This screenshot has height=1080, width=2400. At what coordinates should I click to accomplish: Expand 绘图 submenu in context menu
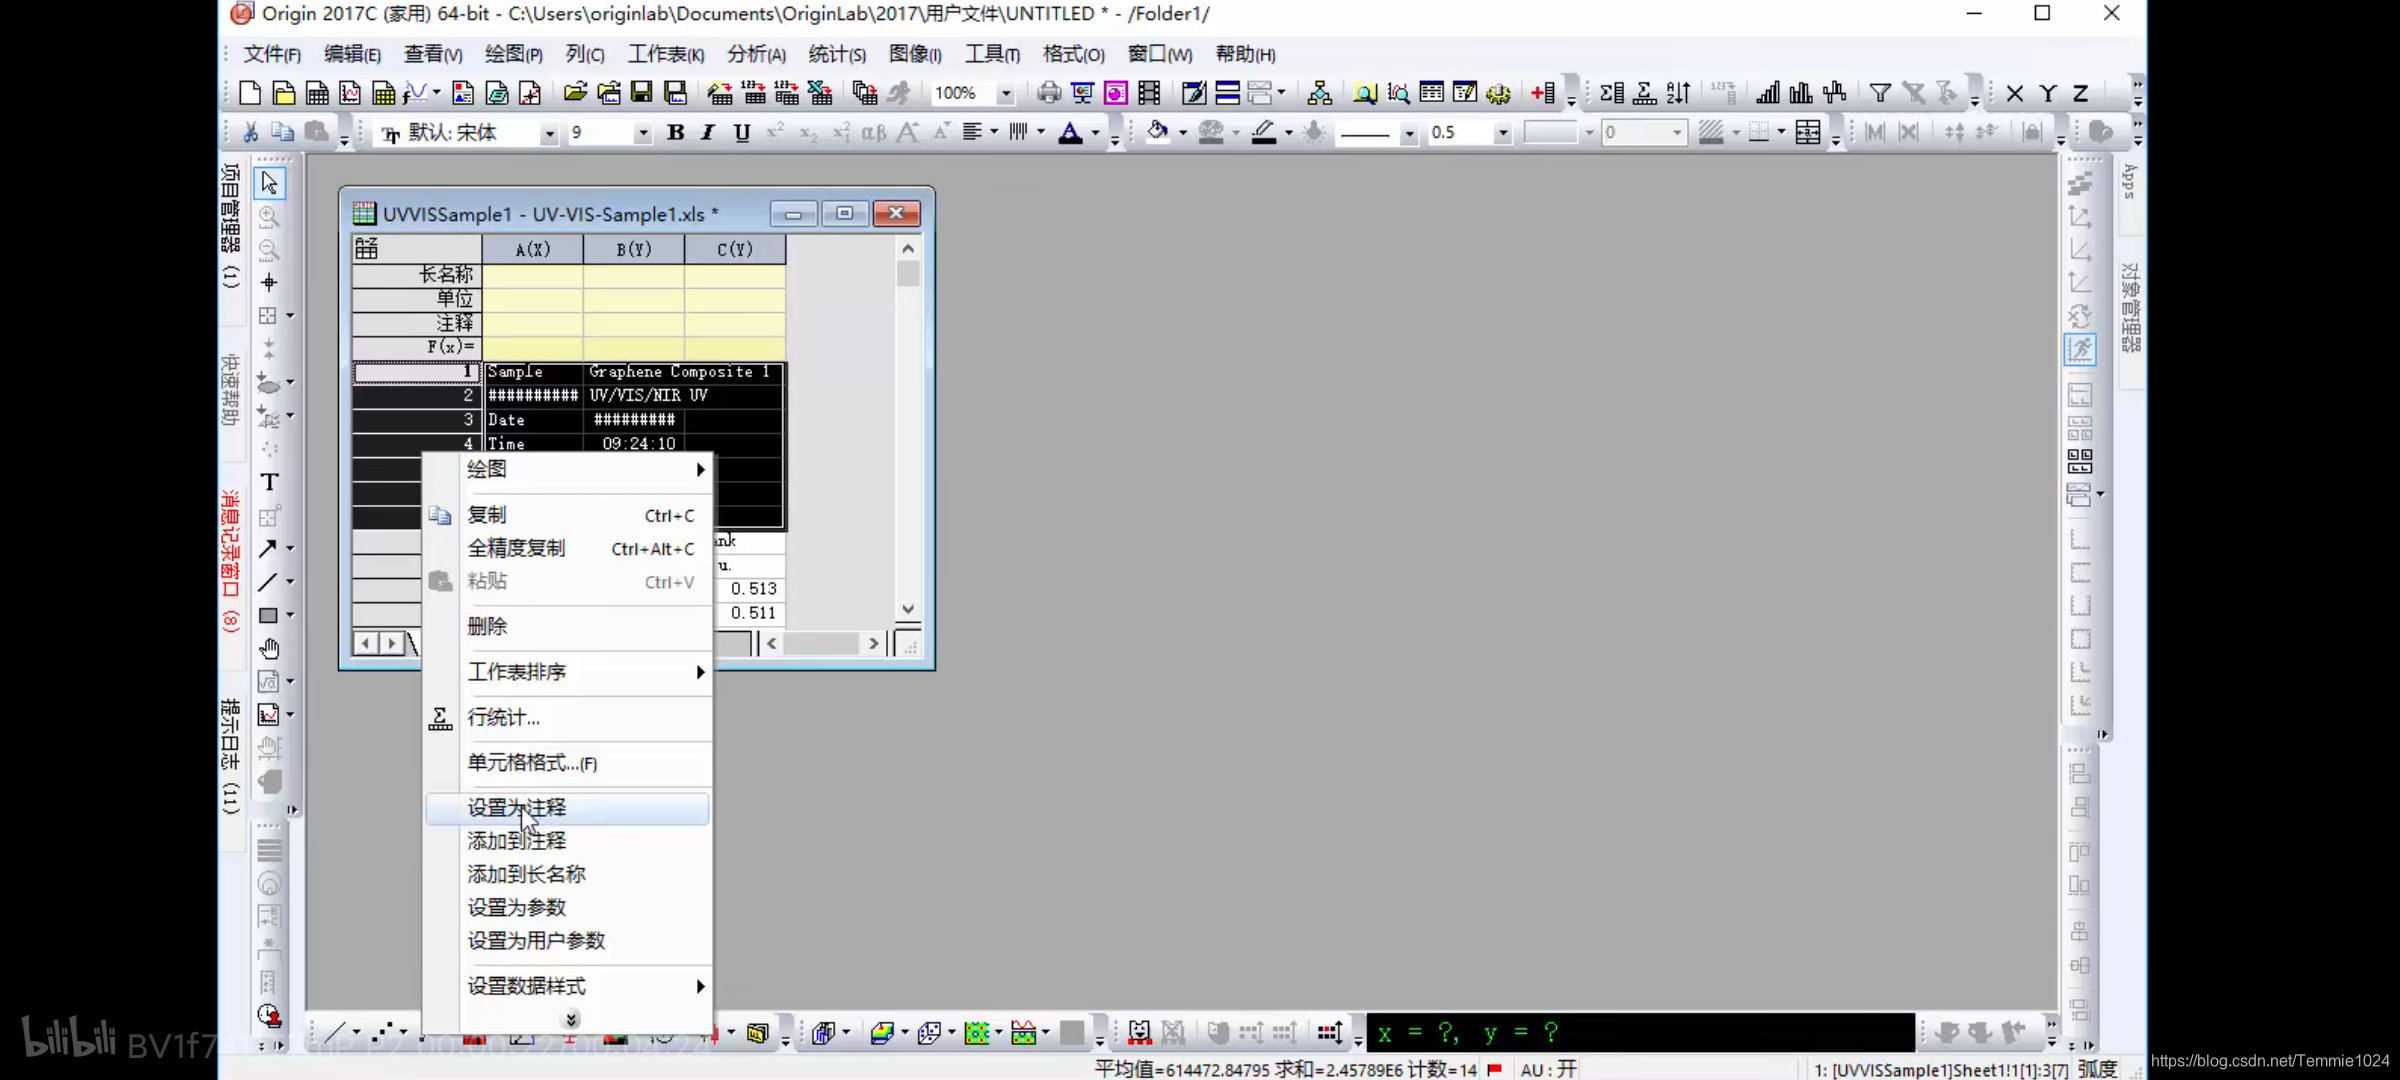click(566, 470)
